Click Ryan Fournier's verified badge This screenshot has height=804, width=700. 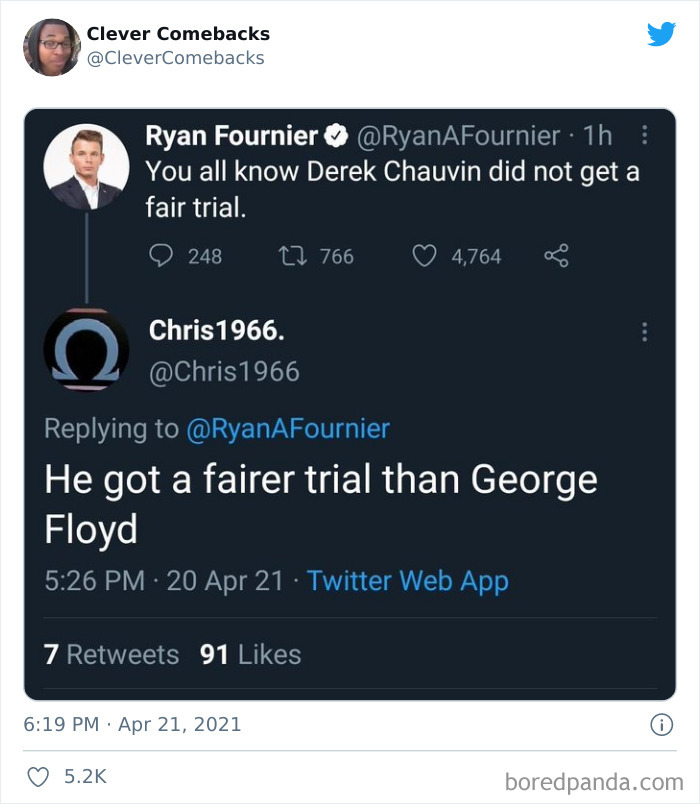339,135
